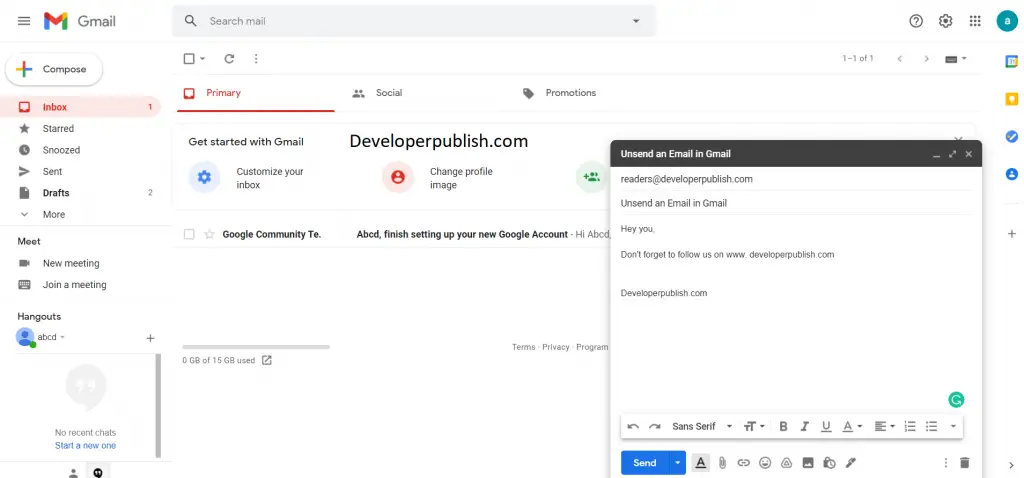Star the Google Community Te. email
This screenshot has width=1024, height=478.
click(x=209, y=234)
